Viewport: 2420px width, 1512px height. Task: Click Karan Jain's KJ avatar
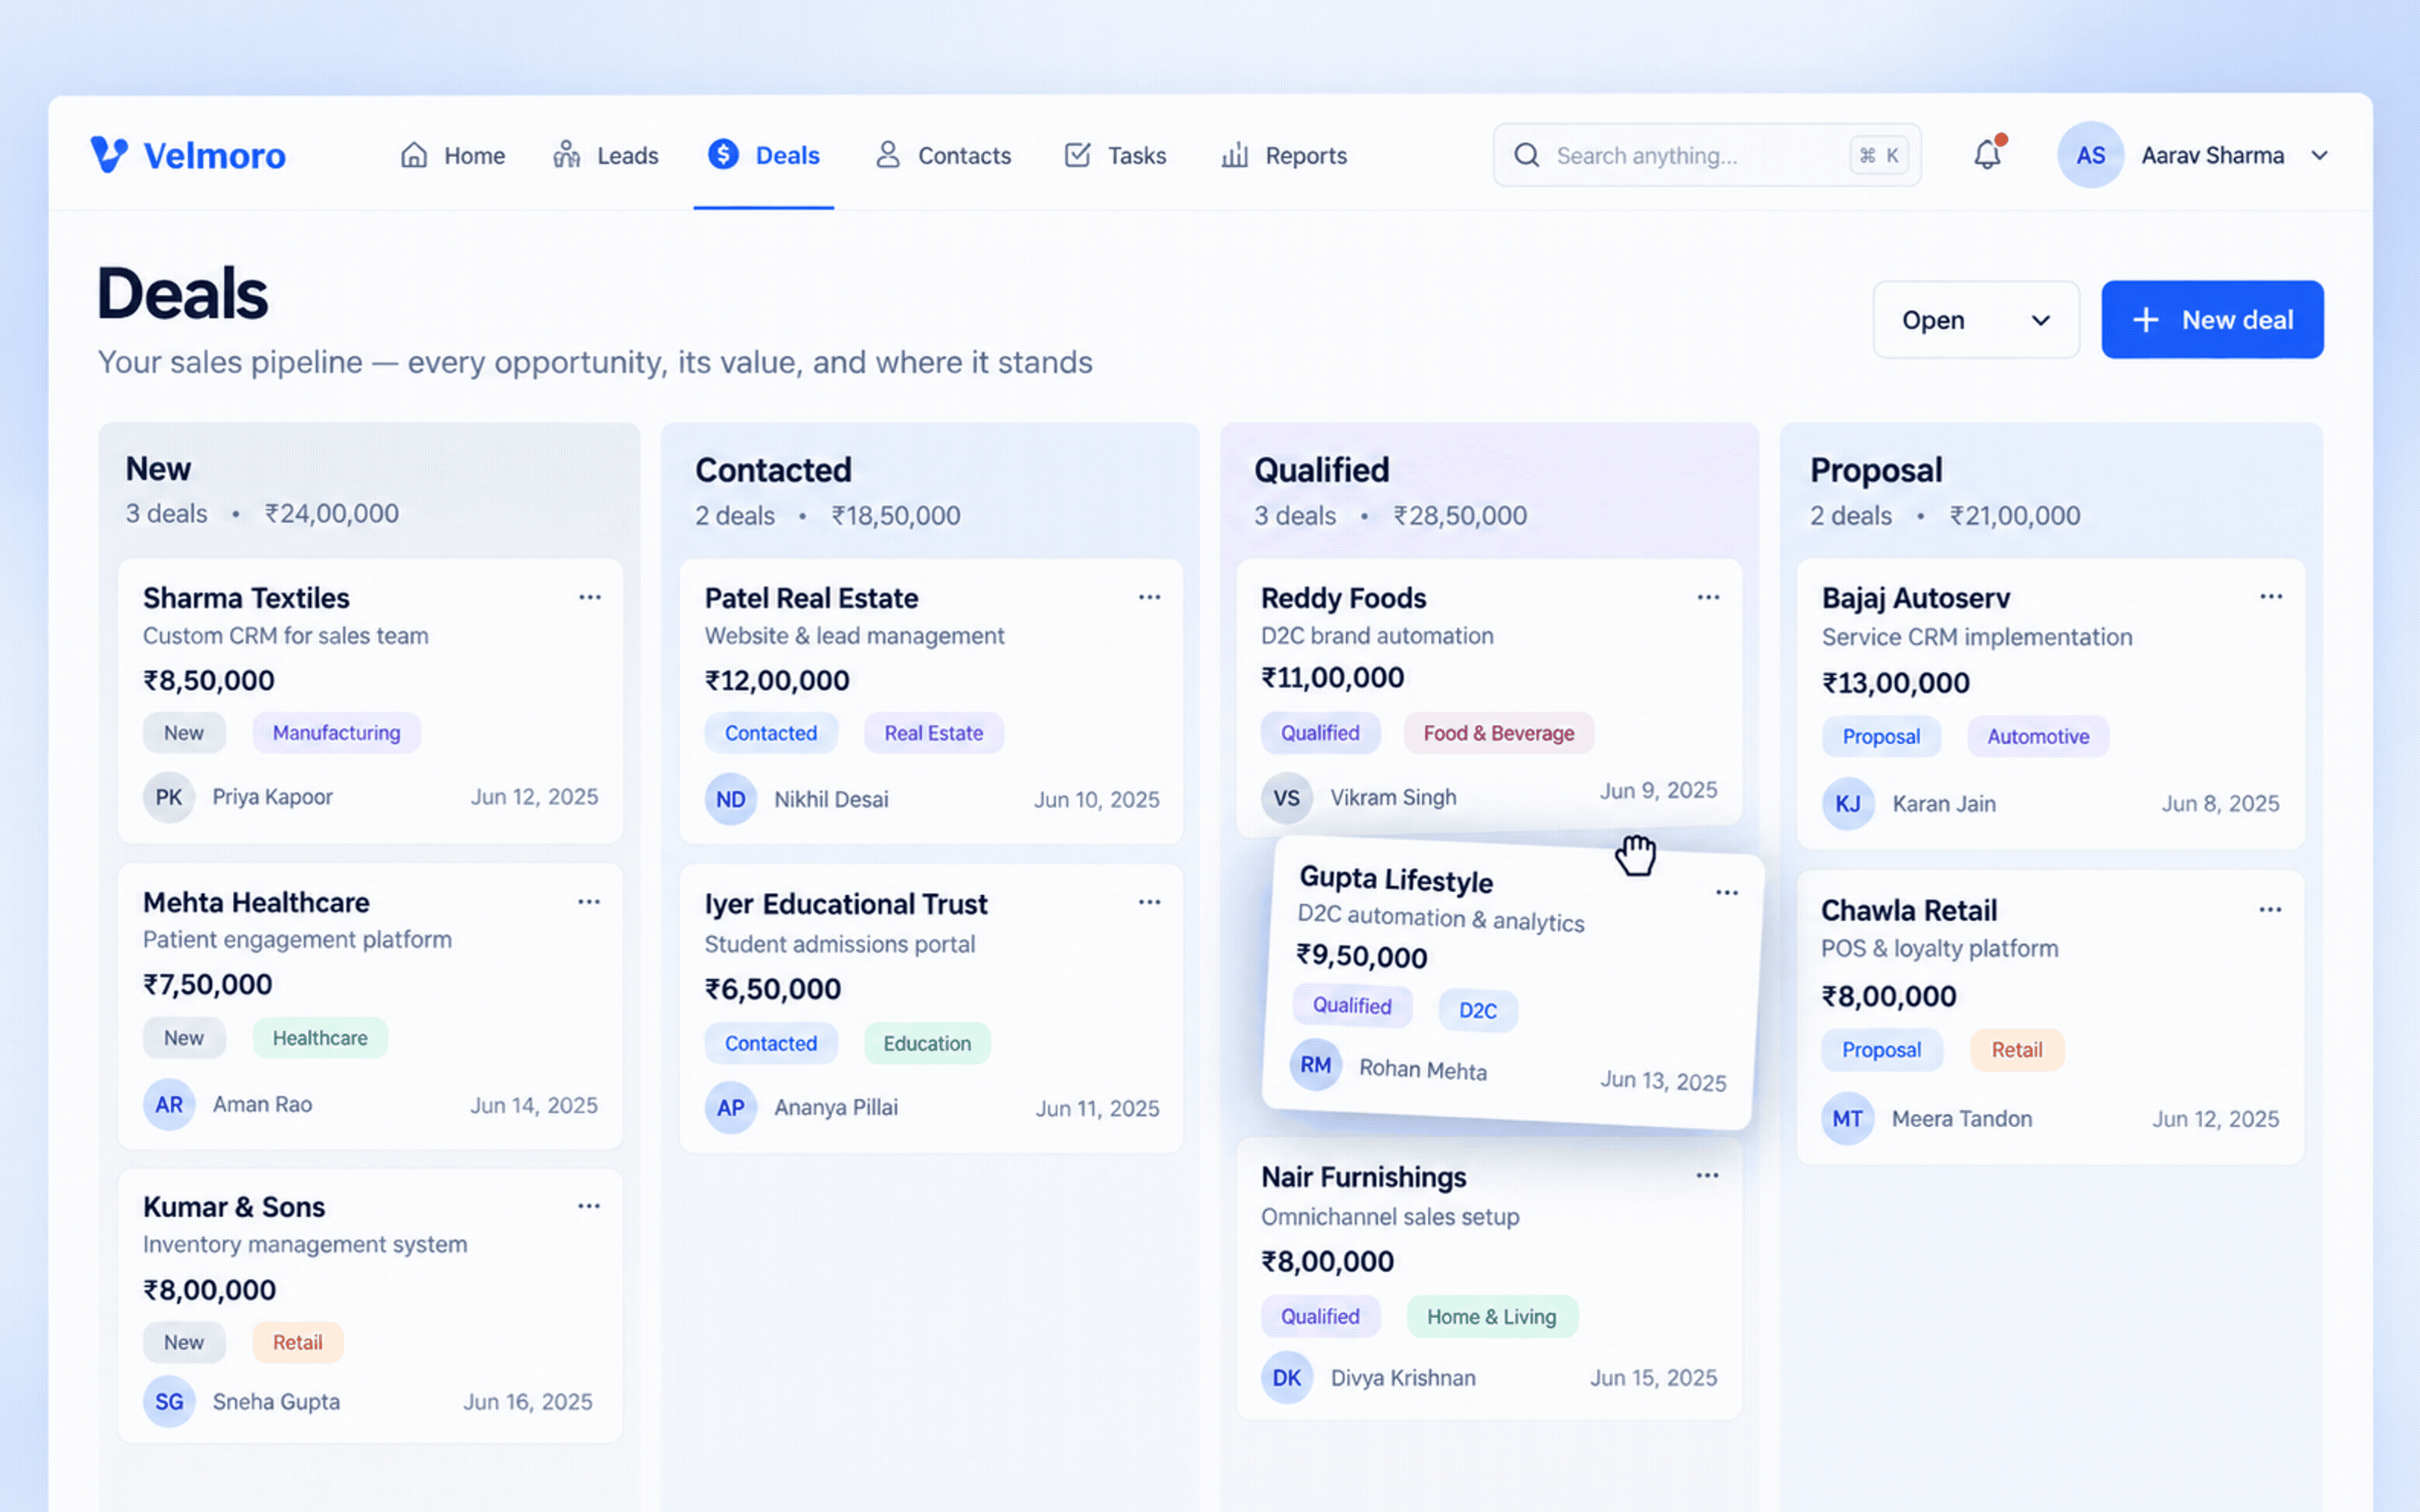(1847, 804)
